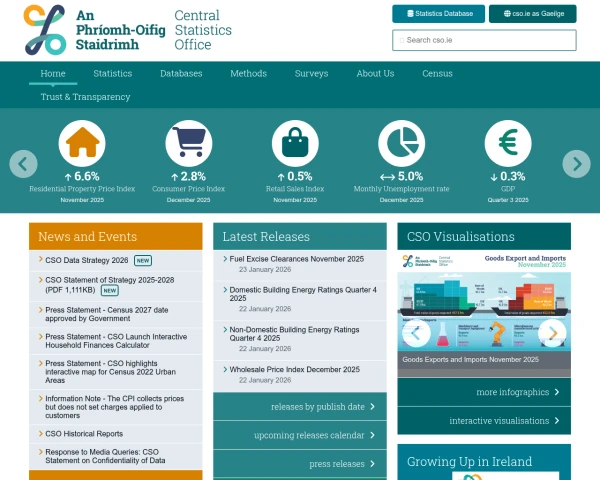Open Census 2022 Urban Areas press statement

tap(110, 372)
